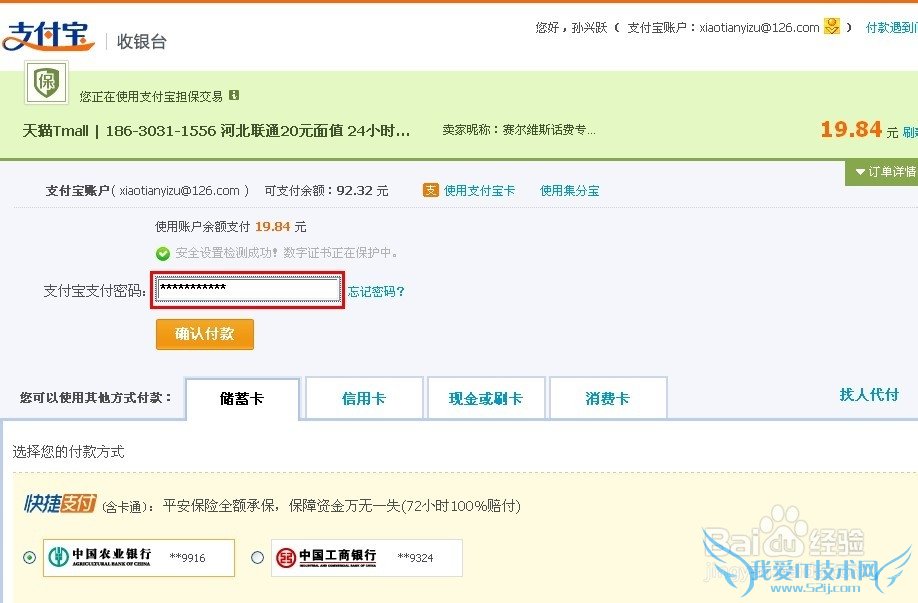Image resolution: width=918 pixels, height=603 pixels.
Task: Open the 找人代付 link
Action: tap(869, 395)
